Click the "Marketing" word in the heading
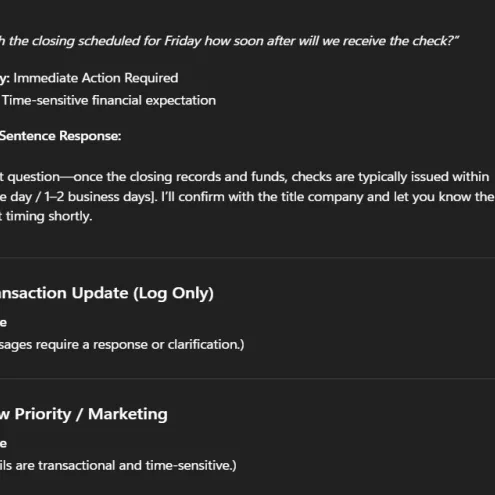The width and height of the screenshot is (495, 495). 128,414
